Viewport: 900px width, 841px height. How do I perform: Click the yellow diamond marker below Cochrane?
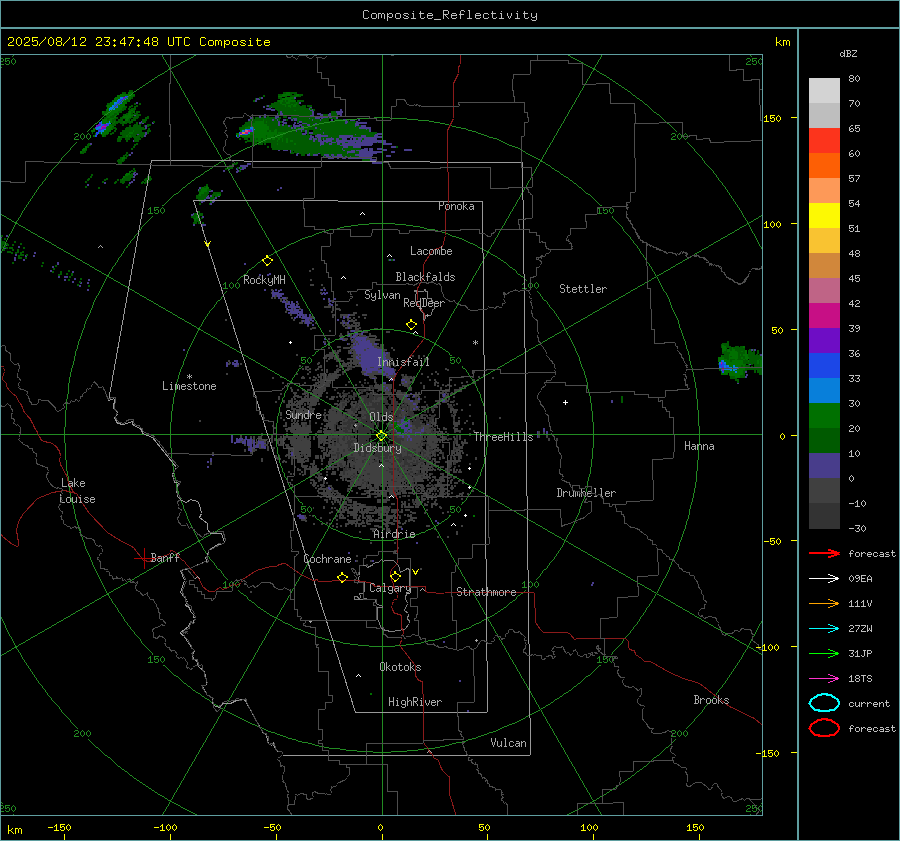[342, 578]
